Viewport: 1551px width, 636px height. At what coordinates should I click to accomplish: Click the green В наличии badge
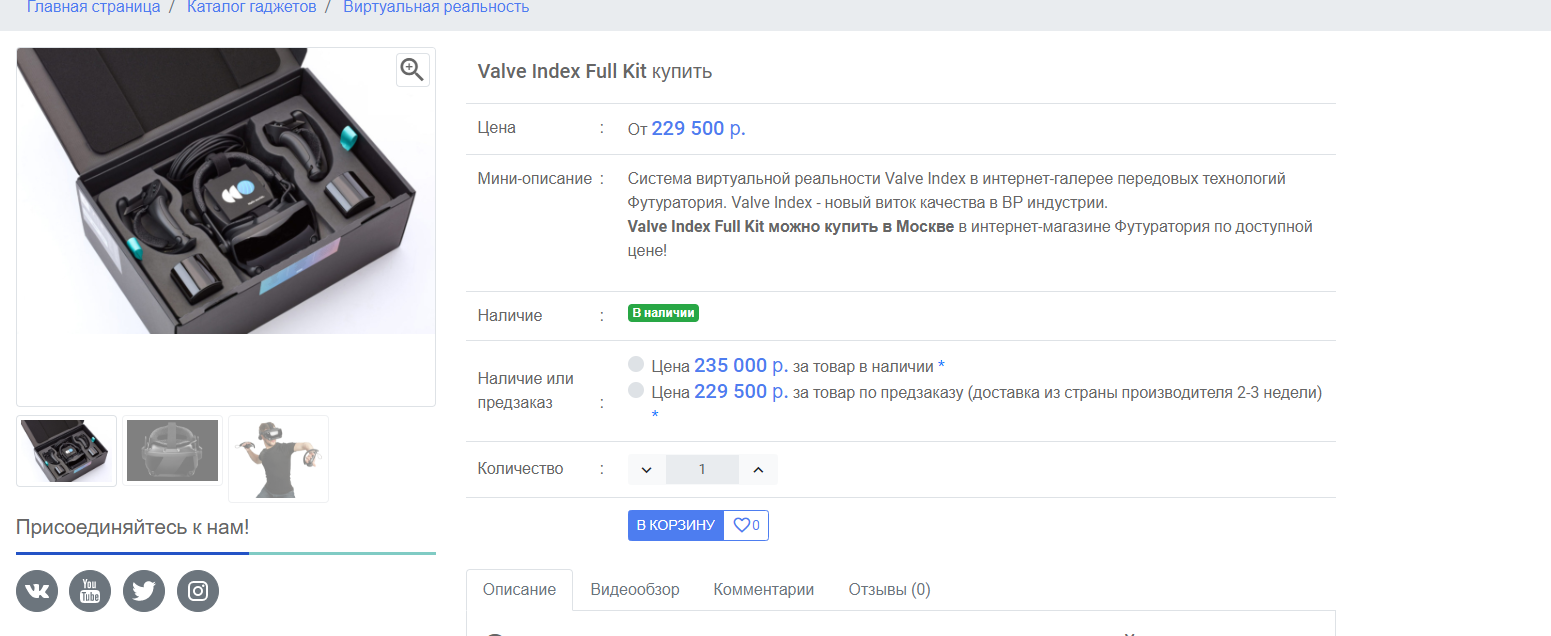[663, 313]
